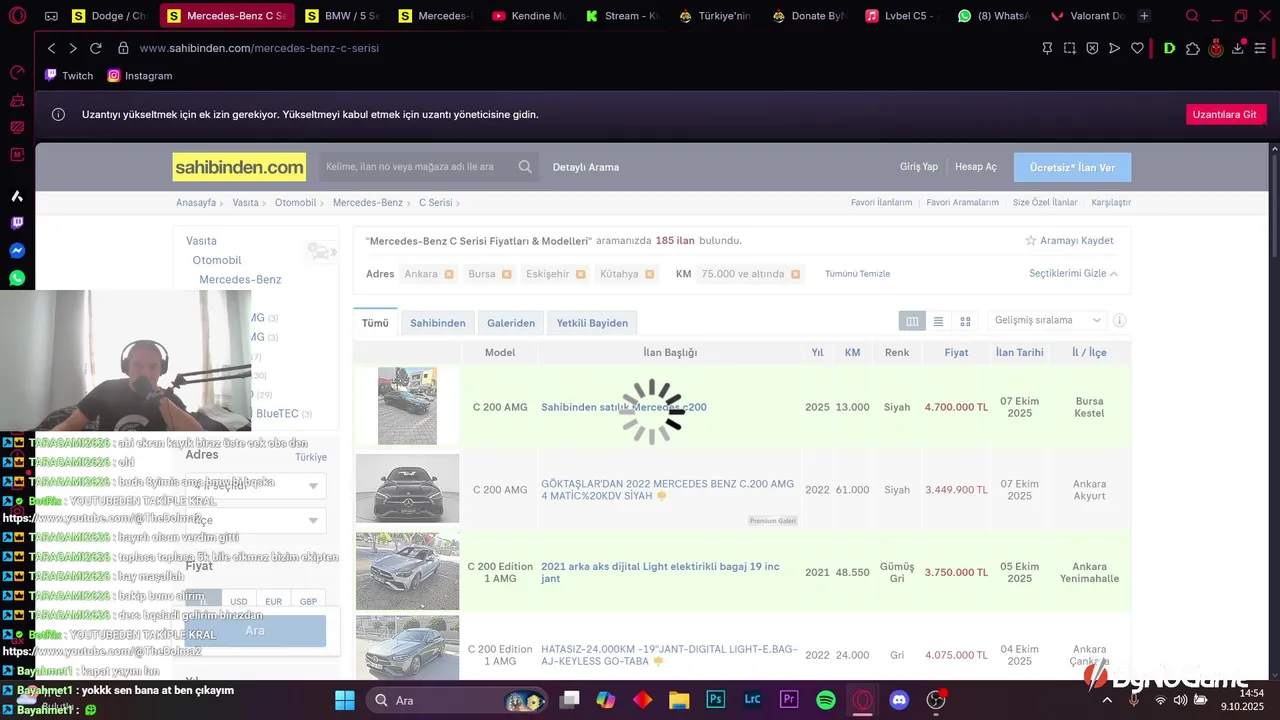The width and height of the screenshot is (1280, 720).
Task: Click Tümünü Temizle to clear filters
Action: coord(857,274)
